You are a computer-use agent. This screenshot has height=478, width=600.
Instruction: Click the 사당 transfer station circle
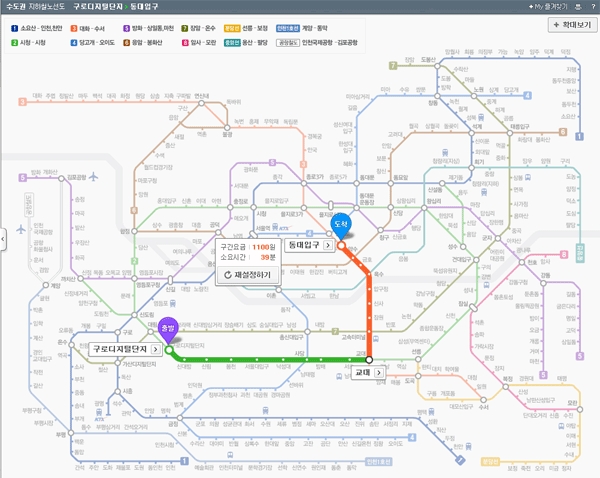point(307,360)
